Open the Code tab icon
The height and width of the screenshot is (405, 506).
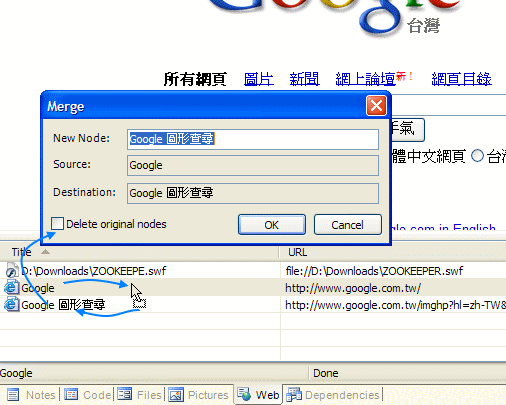click(x=71, y=395)
